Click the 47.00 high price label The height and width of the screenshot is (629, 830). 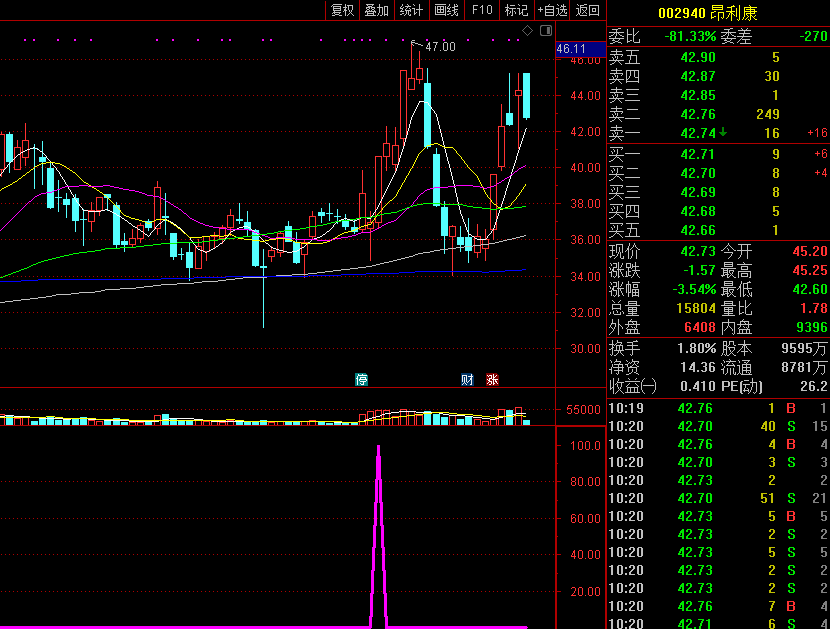coord(440,47)
